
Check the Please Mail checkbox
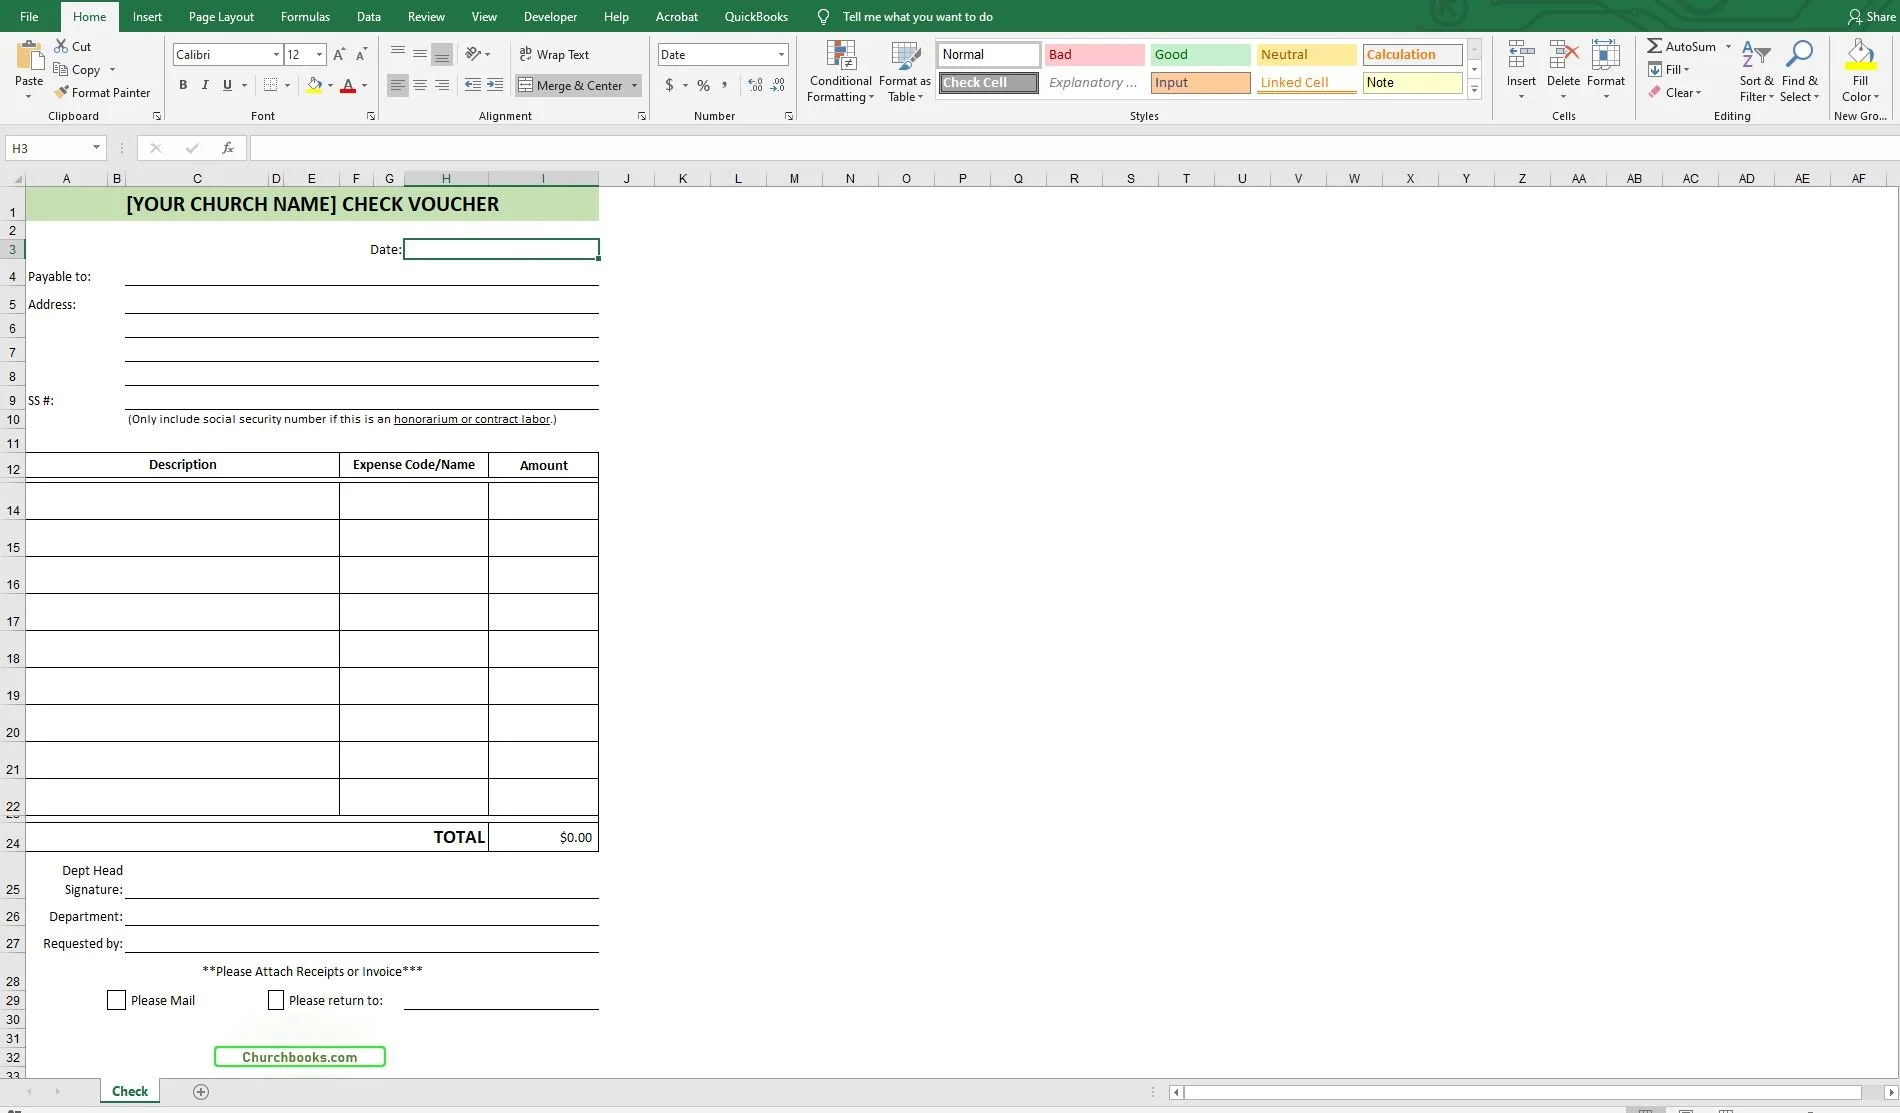(116, 999)
